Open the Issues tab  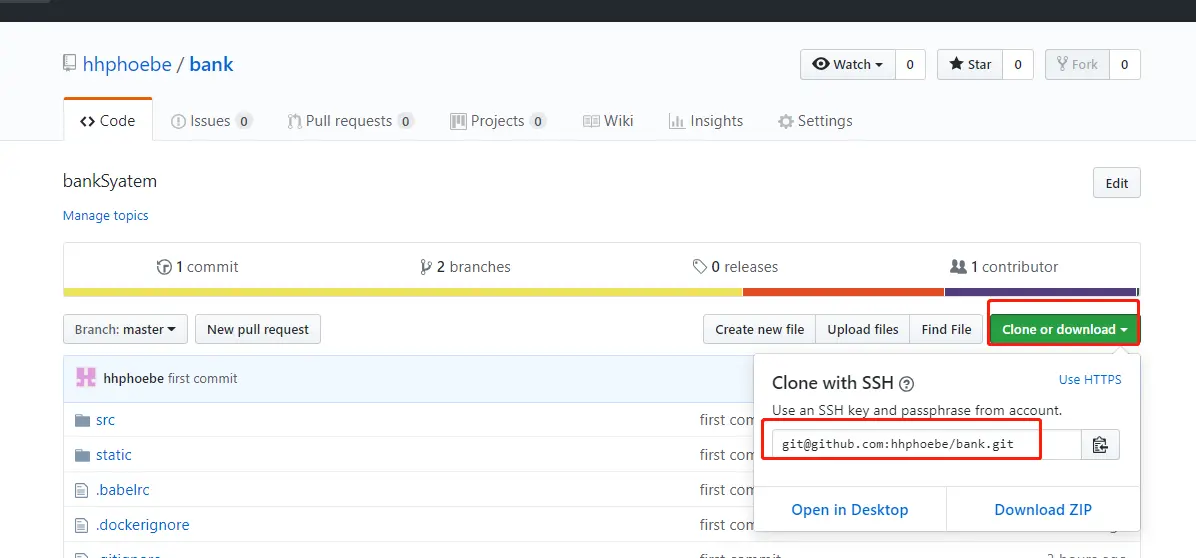click(211, 120)
